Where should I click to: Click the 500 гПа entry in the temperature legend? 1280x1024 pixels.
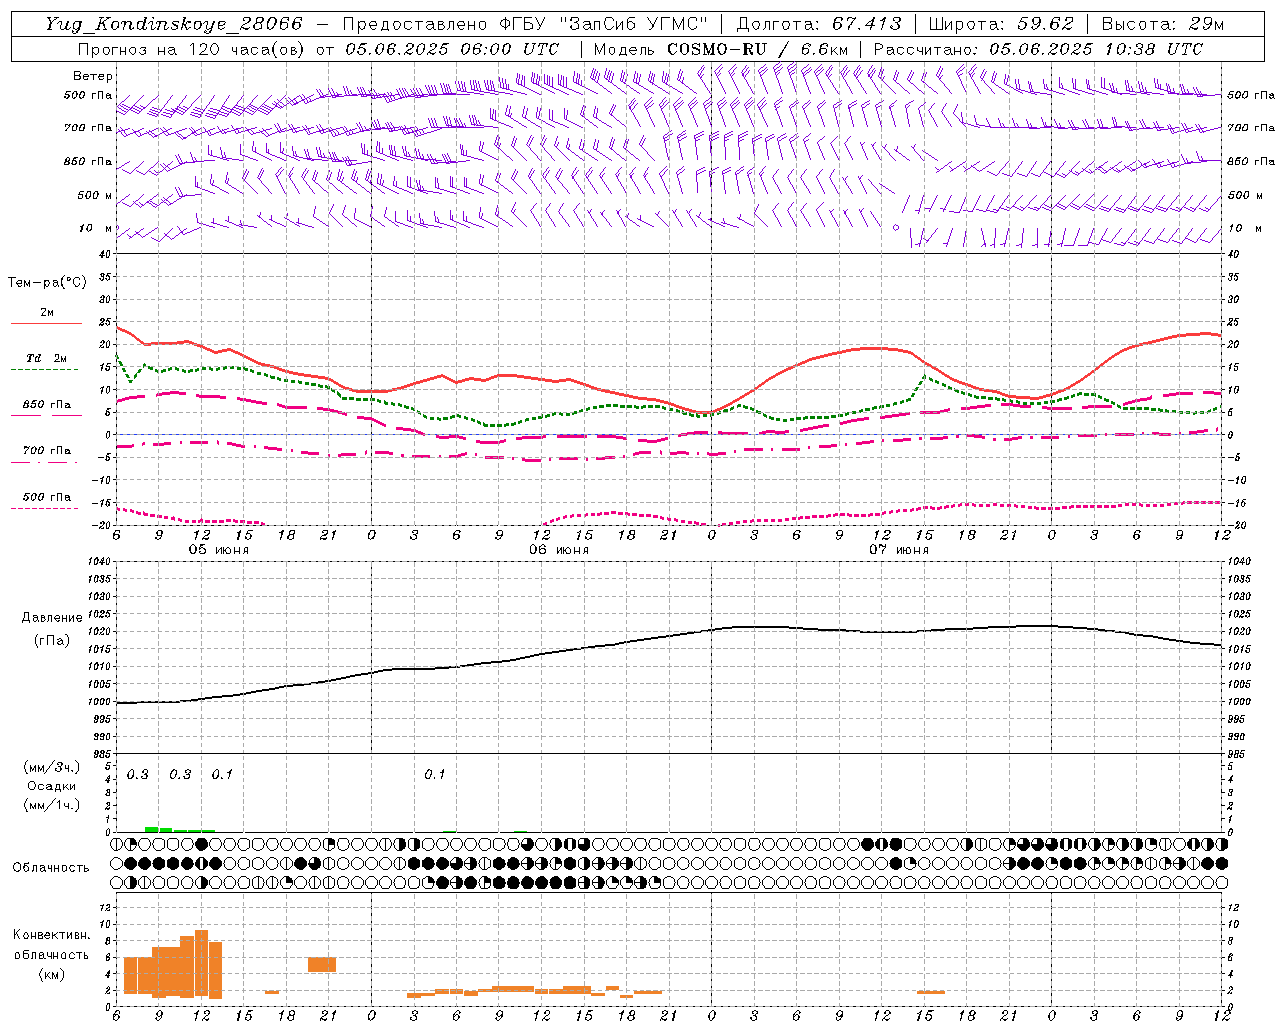(x=46, y=501)
